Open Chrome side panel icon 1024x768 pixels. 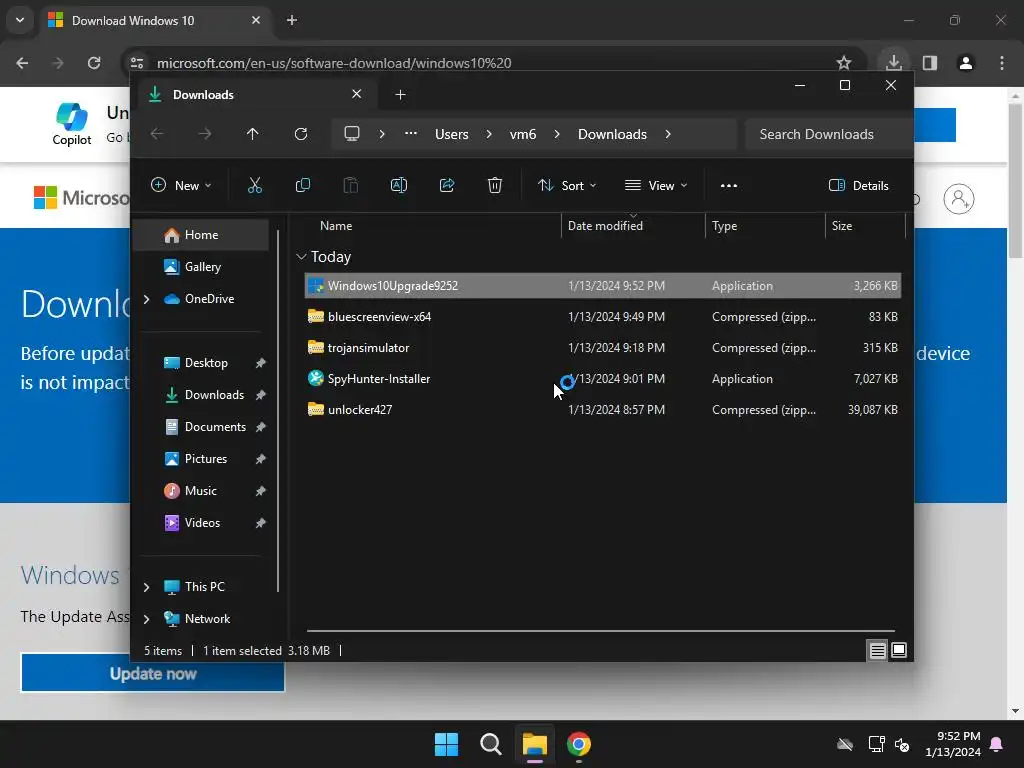click(930, 63)
